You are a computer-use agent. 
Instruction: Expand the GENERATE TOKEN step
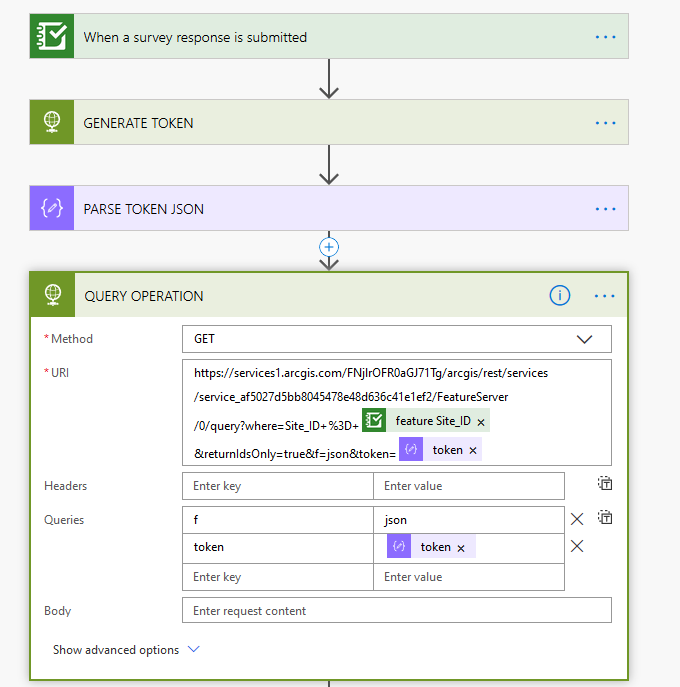click(x=329, y=122)
